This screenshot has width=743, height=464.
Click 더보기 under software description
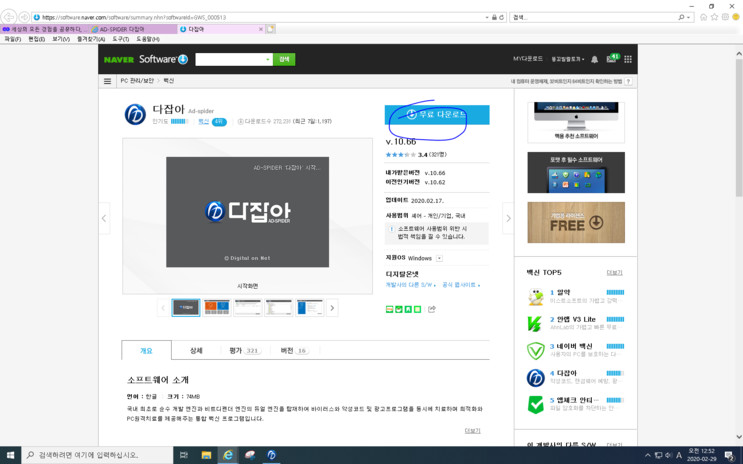click(x=472, y=431)
